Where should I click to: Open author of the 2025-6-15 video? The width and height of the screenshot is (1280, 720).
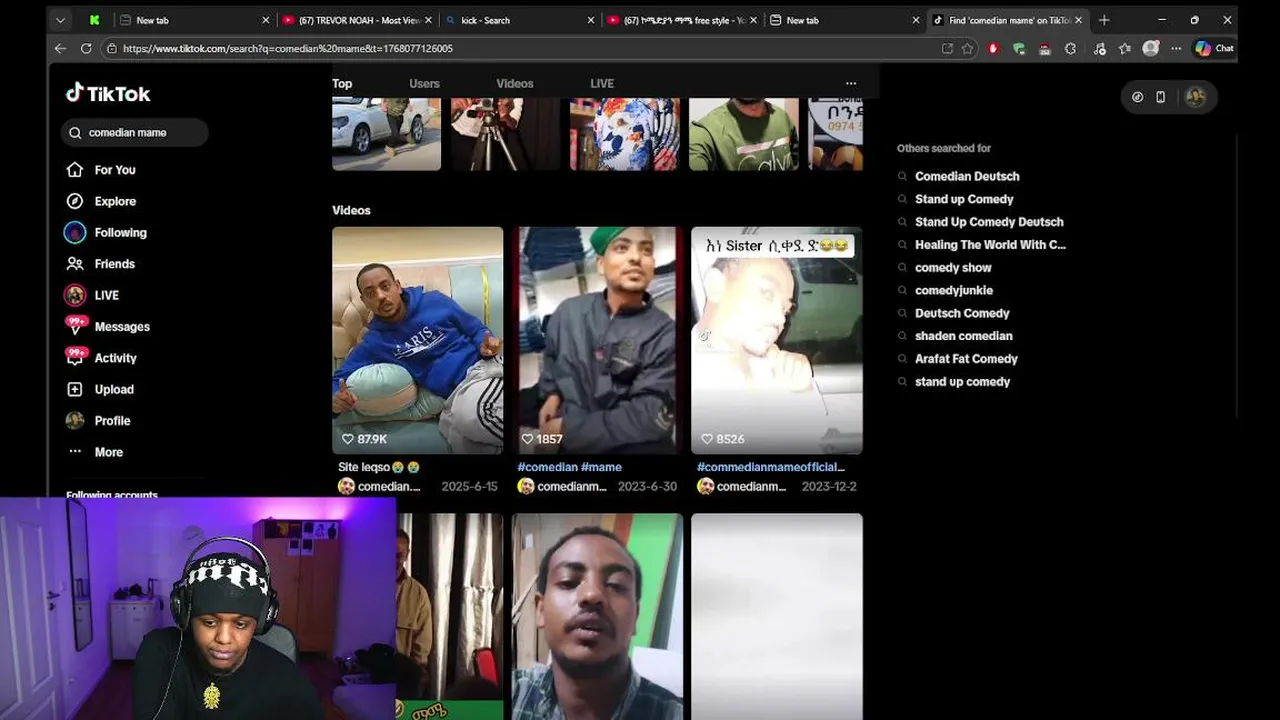[x=380, y=486]
